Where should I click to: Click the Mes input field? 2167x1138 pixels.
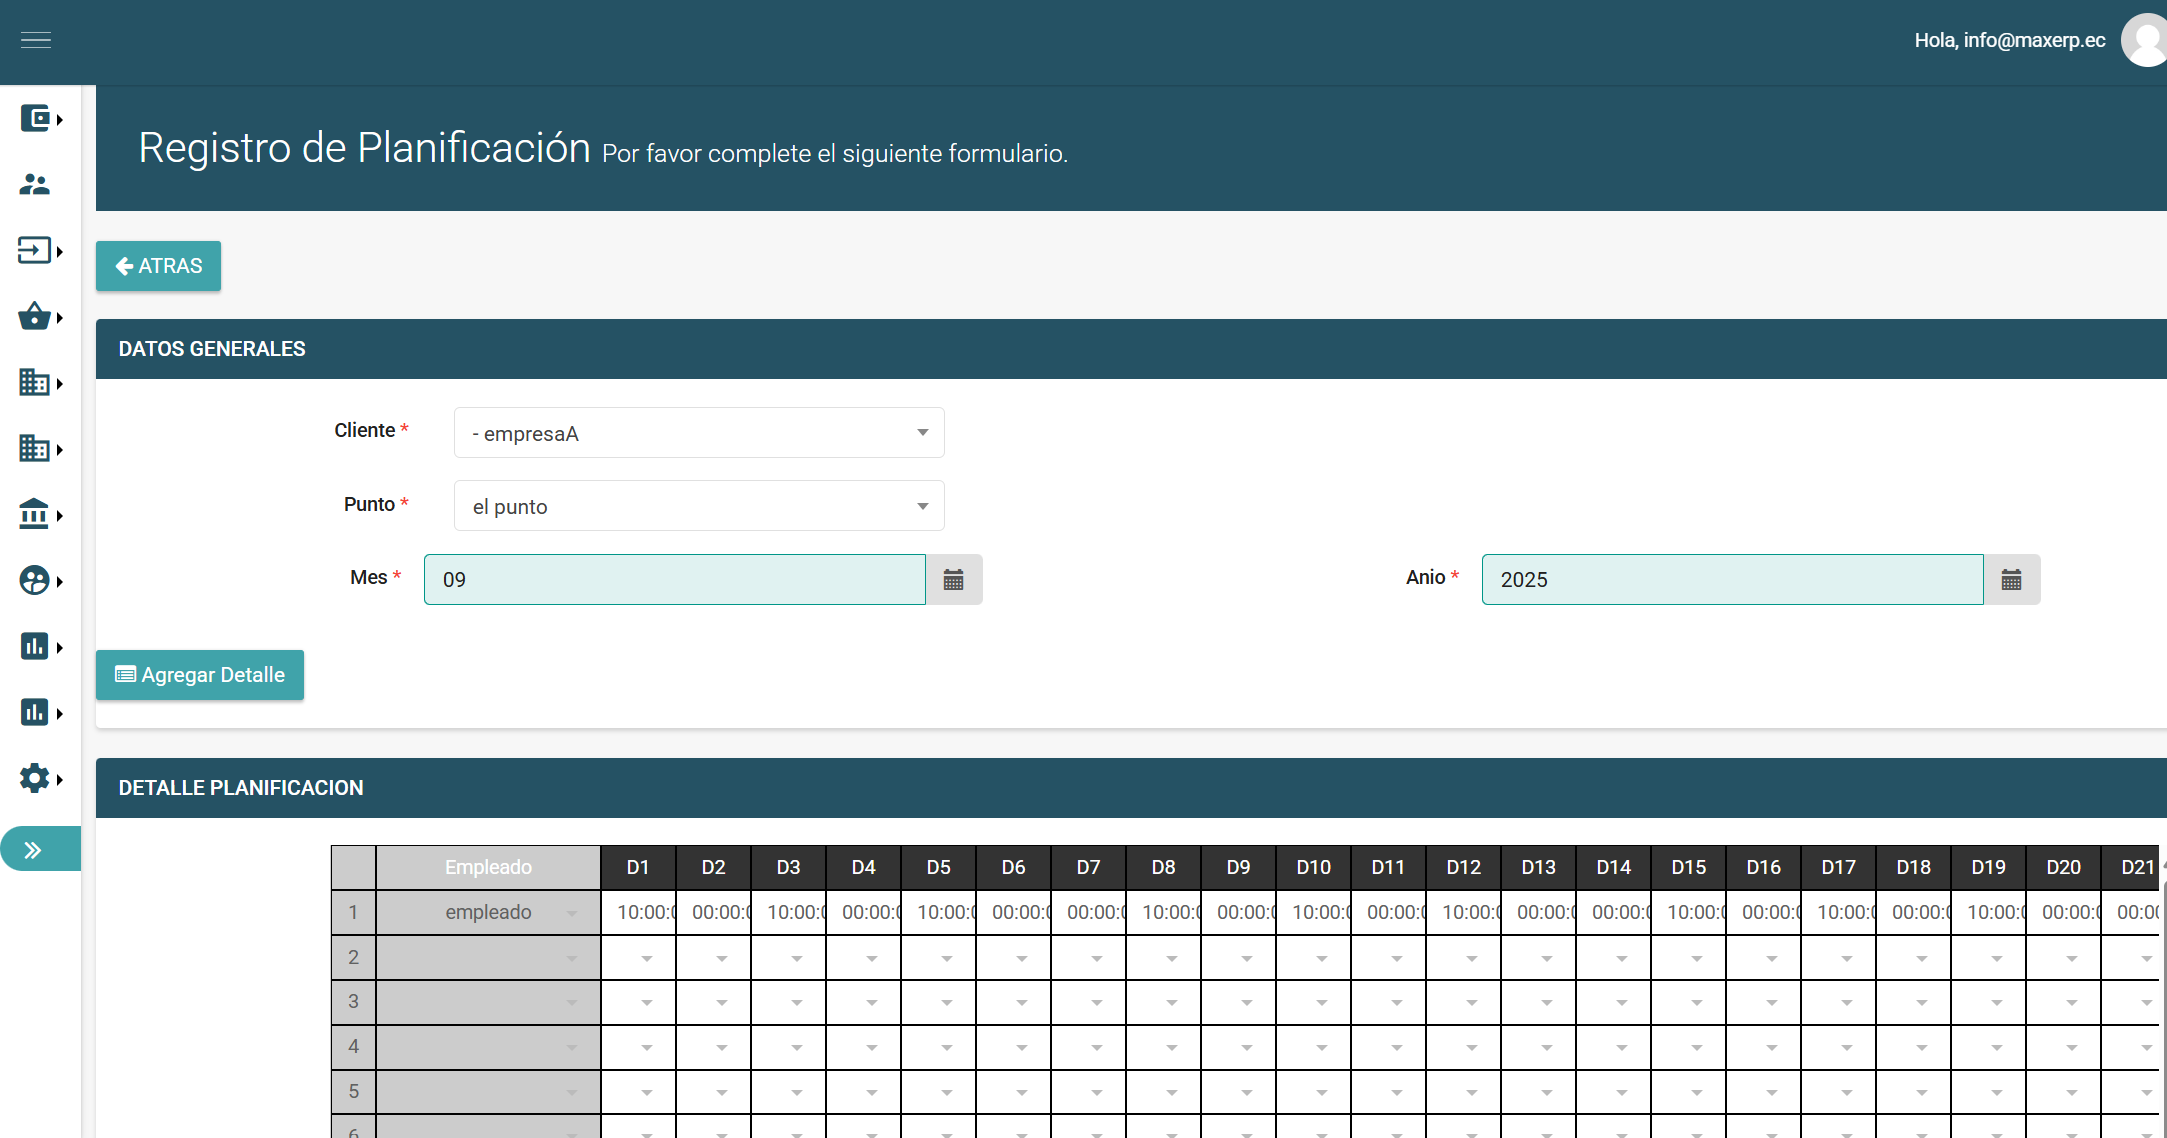click(x=674, y=580)
